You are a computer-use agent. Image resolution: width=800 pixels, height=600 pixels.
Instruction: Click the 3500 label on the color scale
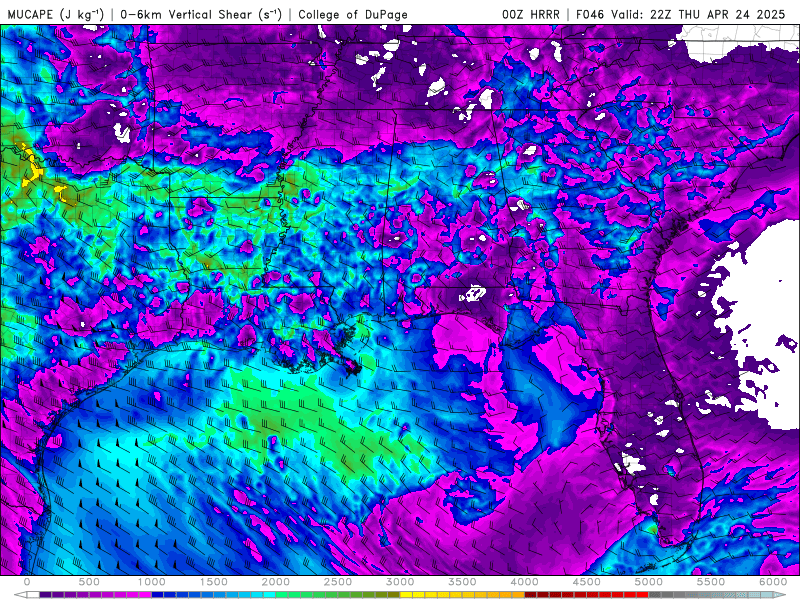coord(462,582)
